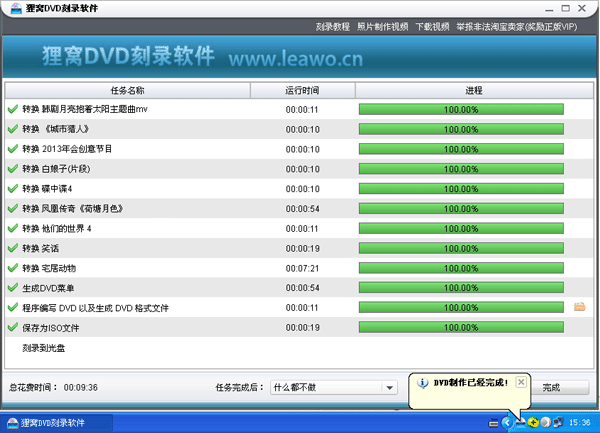Select the row 转换 碟中谍4
This screenshot has width=600, height=433.
click(299, 189)
